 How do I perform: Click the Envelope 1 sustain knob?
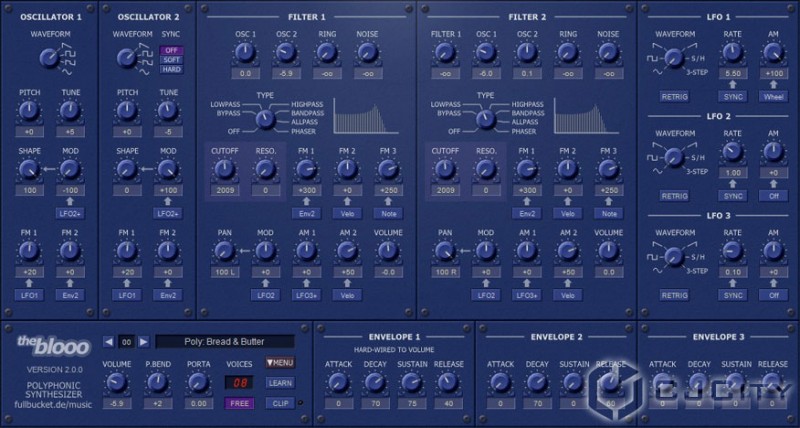(411, 382)
